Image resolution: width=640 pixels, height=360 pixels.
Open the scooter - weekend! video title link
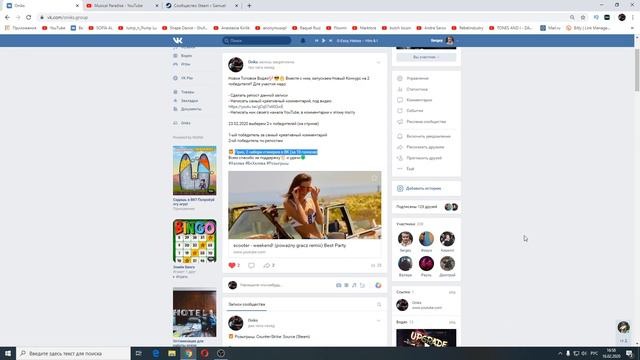click(x=289, y=245)
